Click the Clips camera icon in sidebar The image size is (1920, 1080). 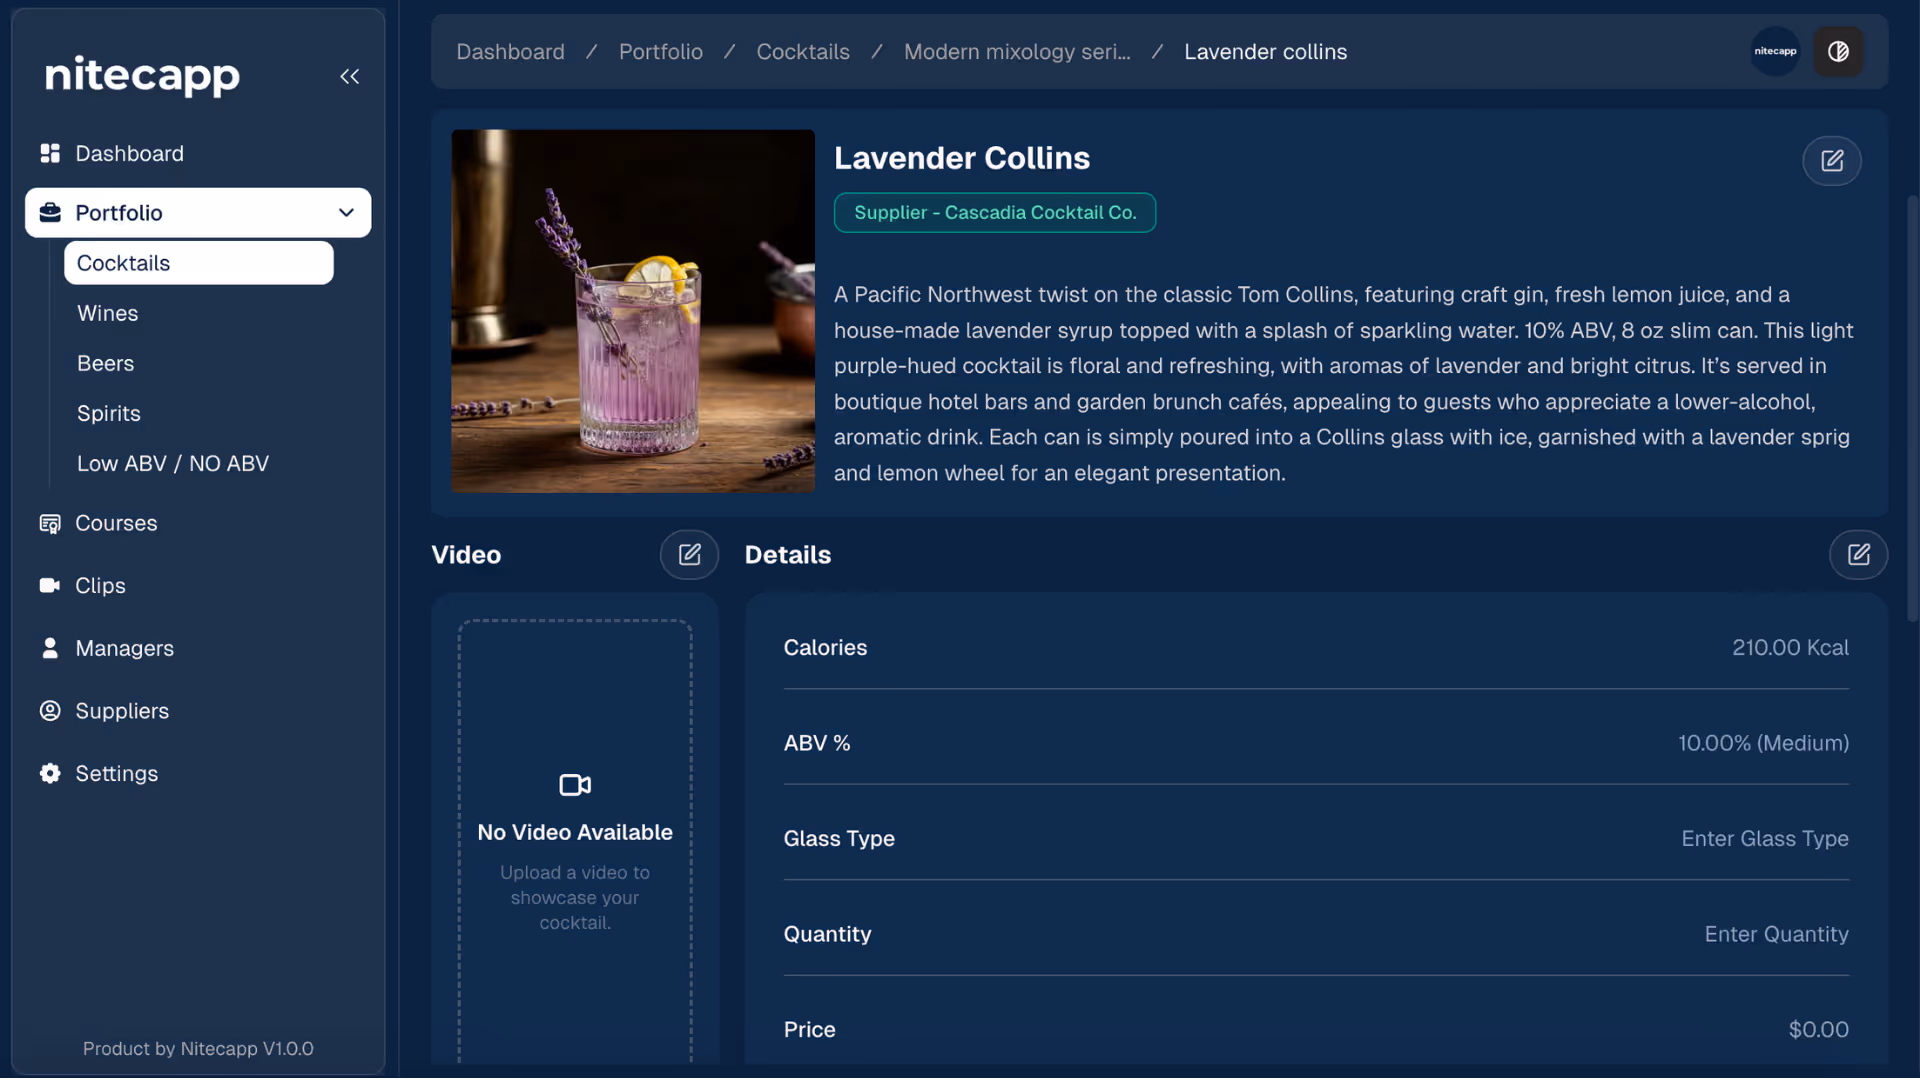50,586
